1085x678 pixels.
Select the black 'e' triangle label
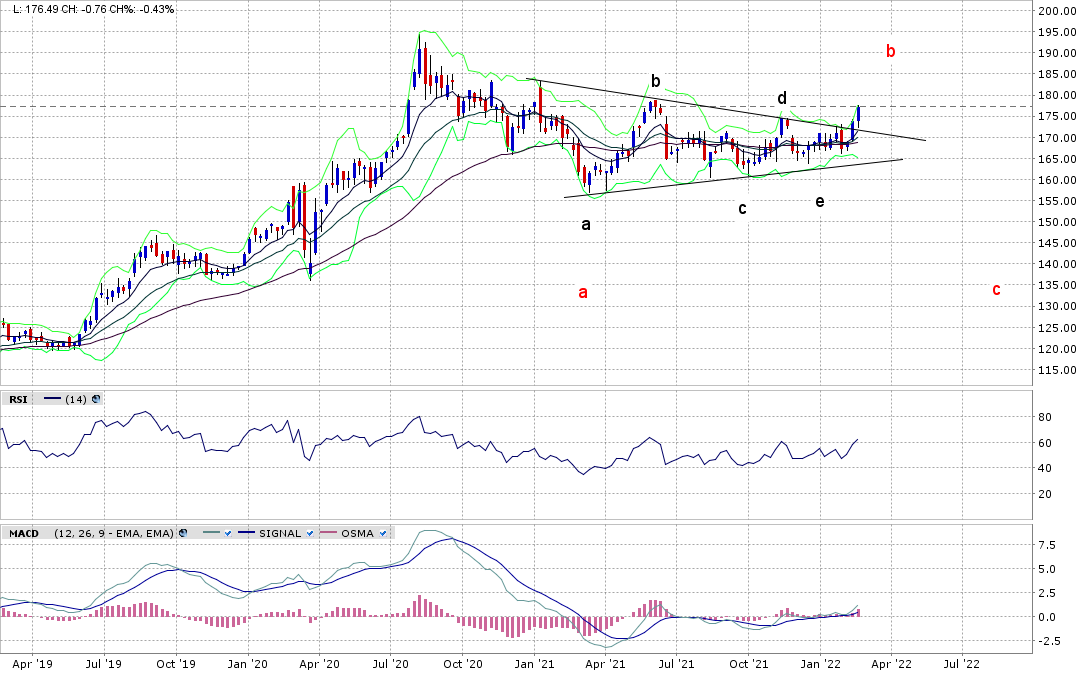[x=820, y=201]
